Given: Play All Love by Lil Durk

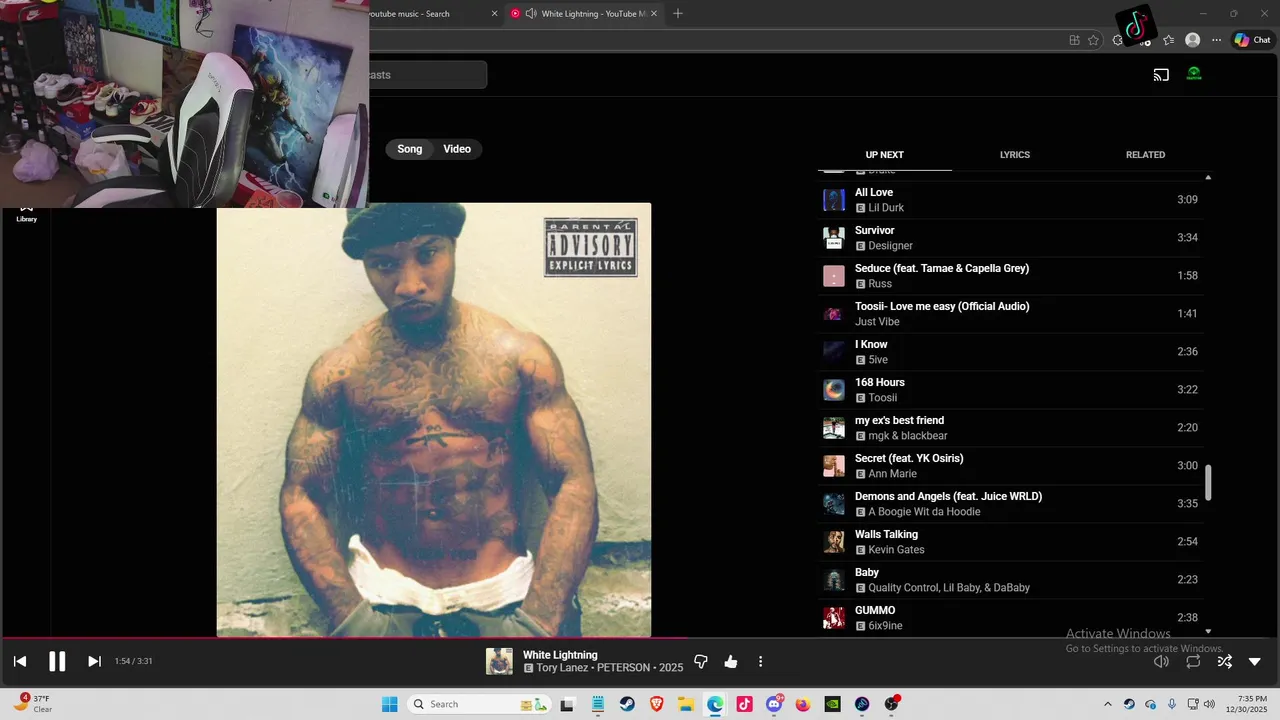Looking at the screenshot, I should coord(1011,200).
